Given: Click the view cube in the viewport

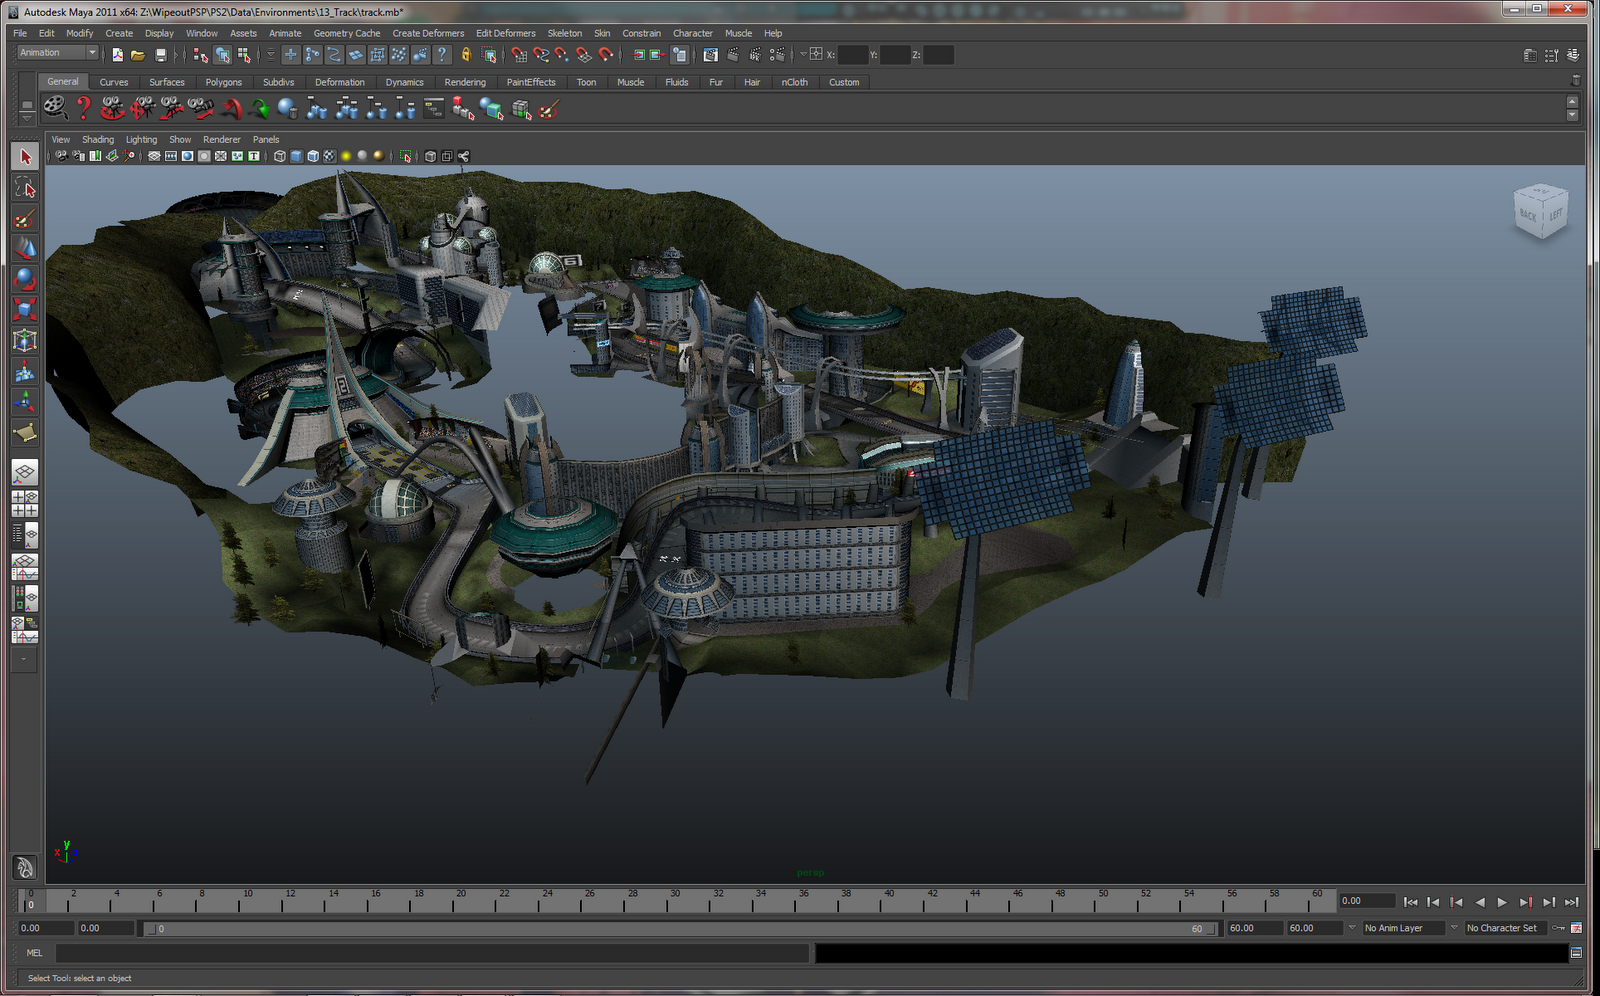Looking at the screenshot, I should 1540,212.
